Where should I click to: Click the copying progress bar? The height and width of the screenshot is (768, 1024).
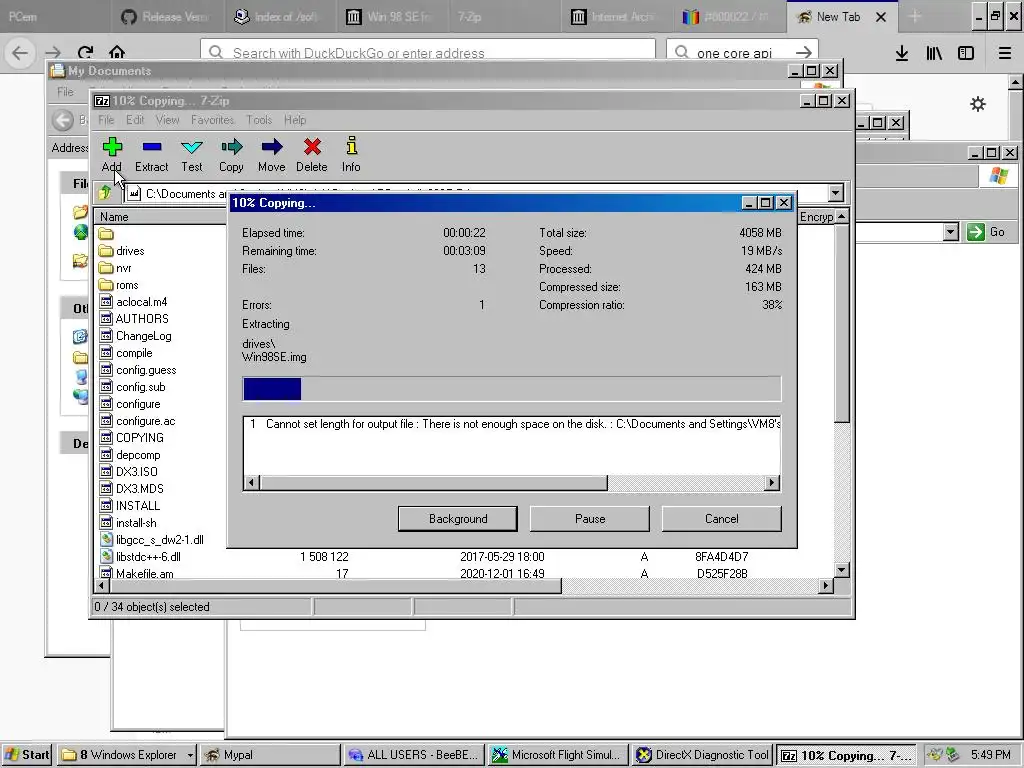pyautogui.click(x=511, y=389)
